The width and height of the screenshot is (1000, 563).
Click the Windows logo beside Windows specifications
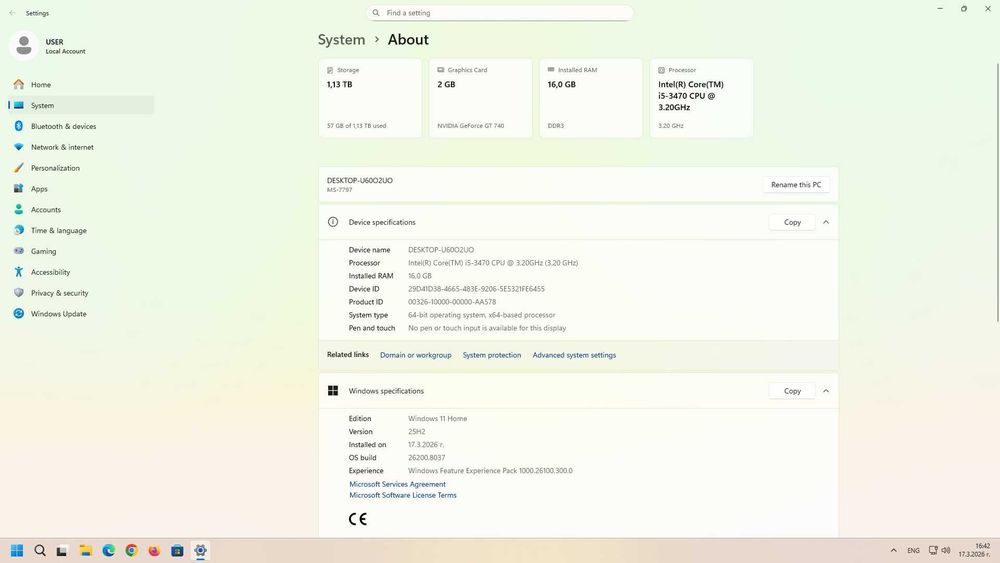tap(333, 391)
